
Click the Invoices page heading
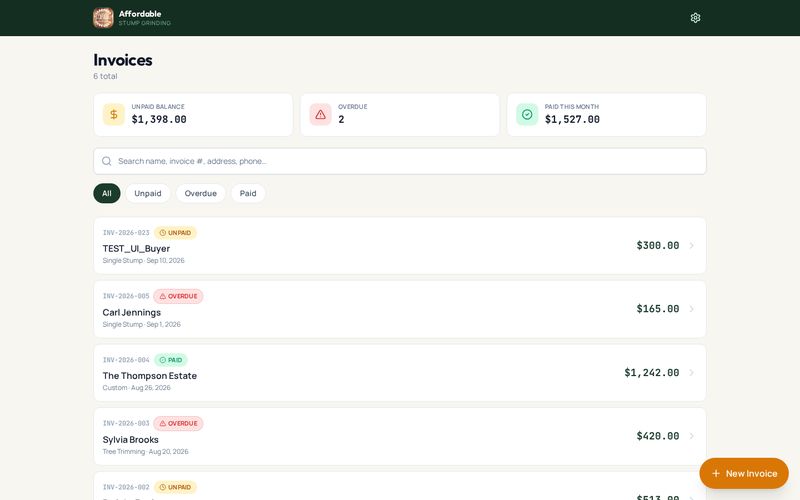(123, 60)
